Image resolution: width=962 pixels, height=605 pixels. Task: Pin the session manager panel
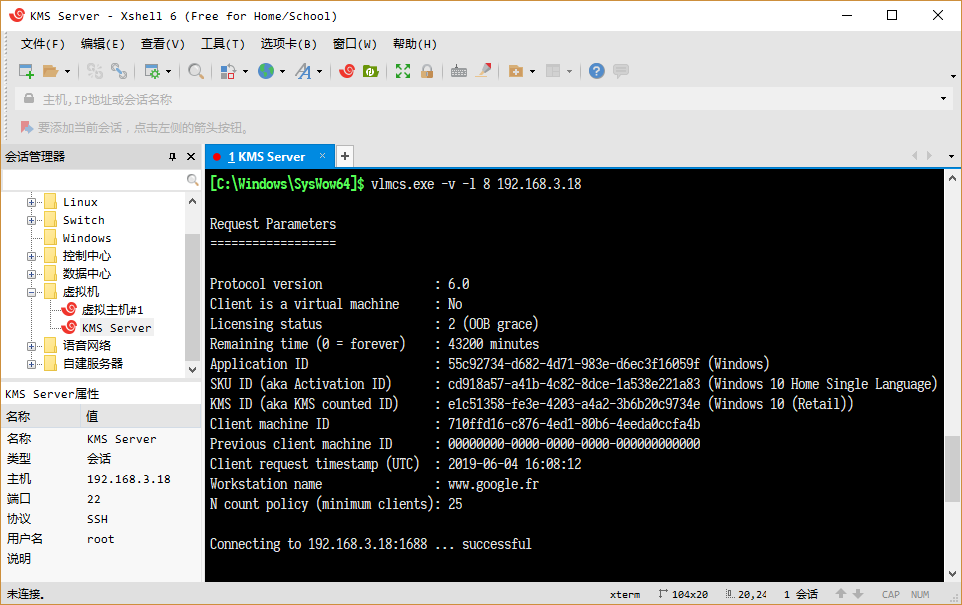[x=172, y=156]
